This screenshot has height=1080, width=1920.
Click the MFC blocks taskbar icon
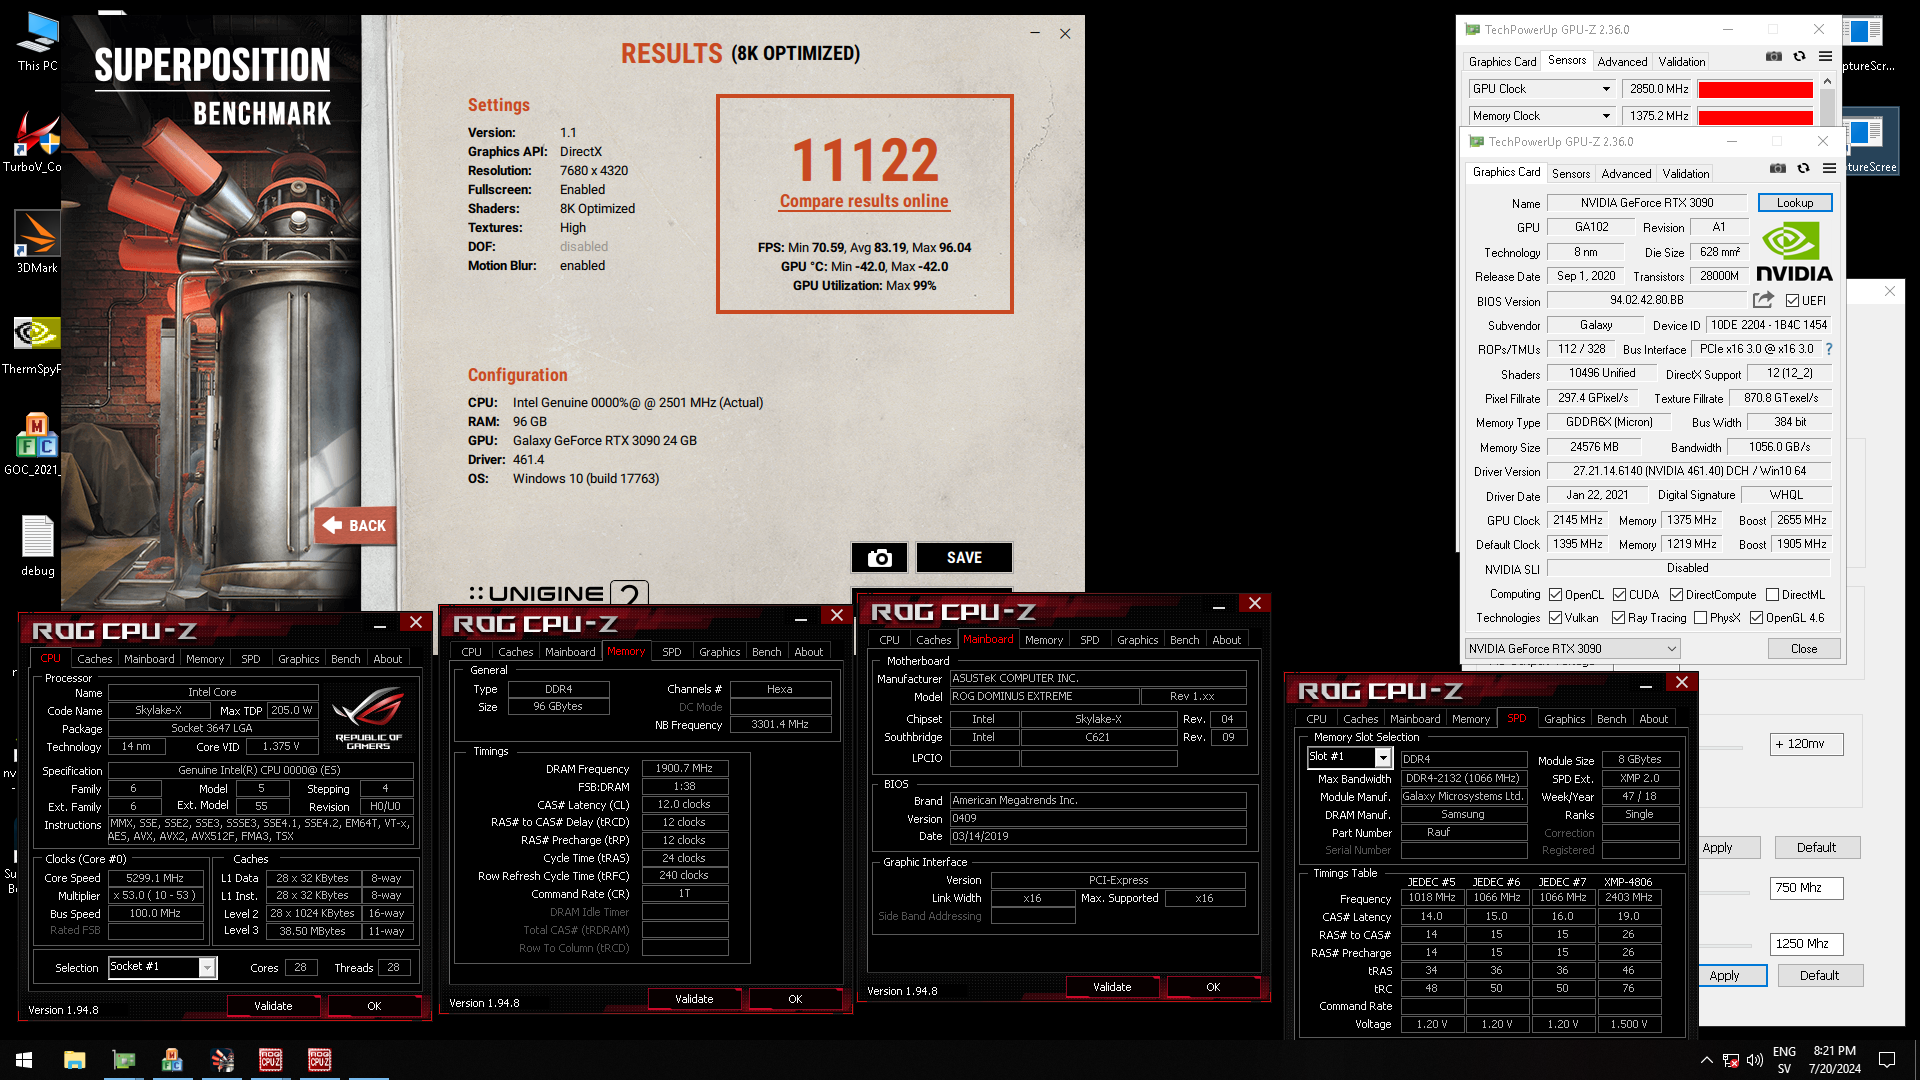click(x=172, y=1060)
